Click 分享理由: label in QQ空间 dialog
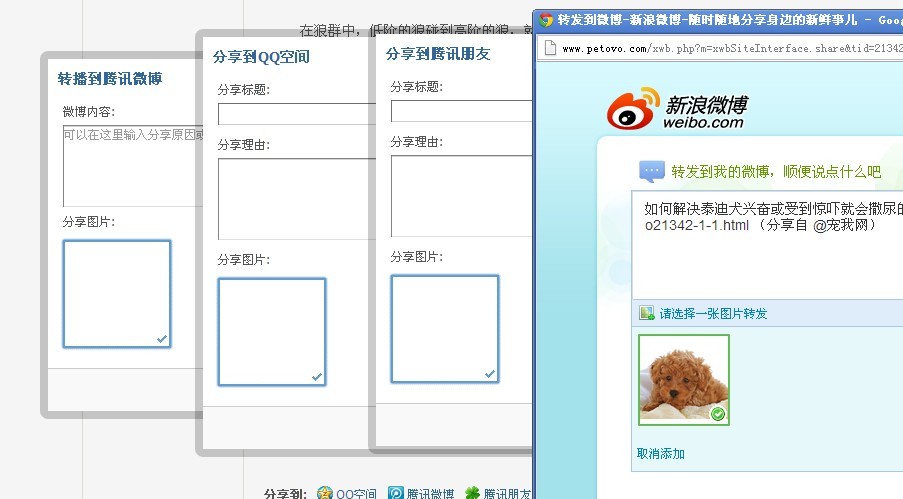The height and width of the screenshot is (499, 903). 244,145
